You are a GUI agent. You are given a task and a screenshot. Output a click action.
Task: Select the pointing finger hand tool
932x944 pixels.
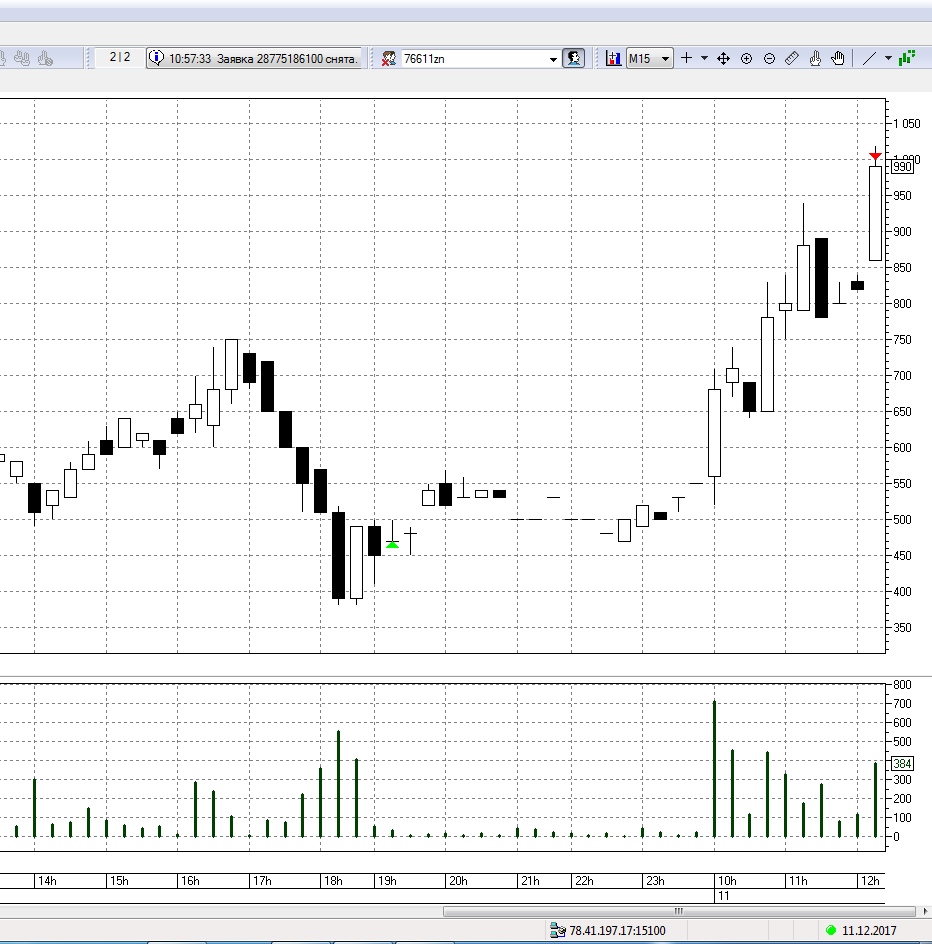tap(815, 58)
